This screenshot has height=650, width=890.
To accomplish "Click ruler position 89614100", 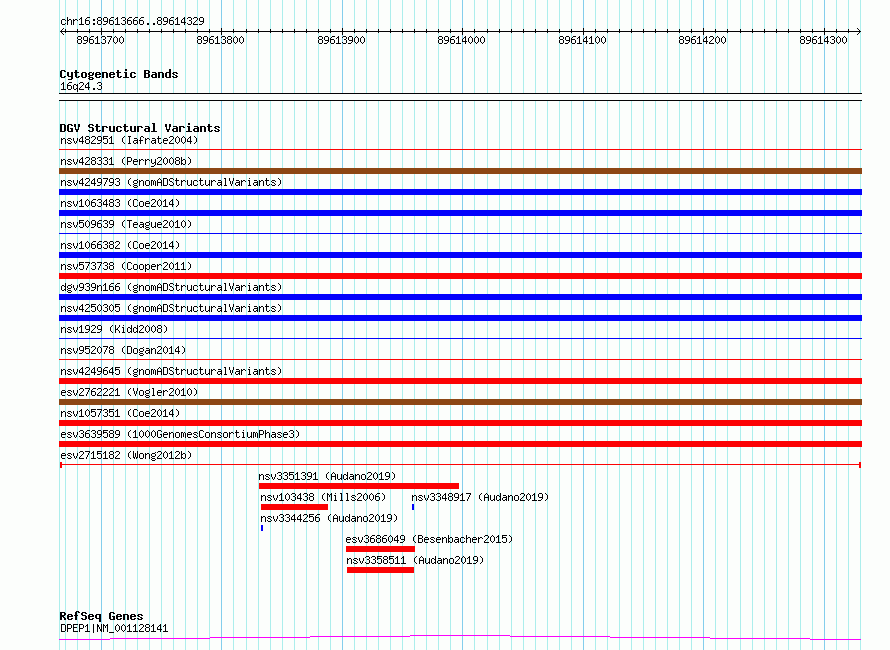I will [x=582, y=40].
